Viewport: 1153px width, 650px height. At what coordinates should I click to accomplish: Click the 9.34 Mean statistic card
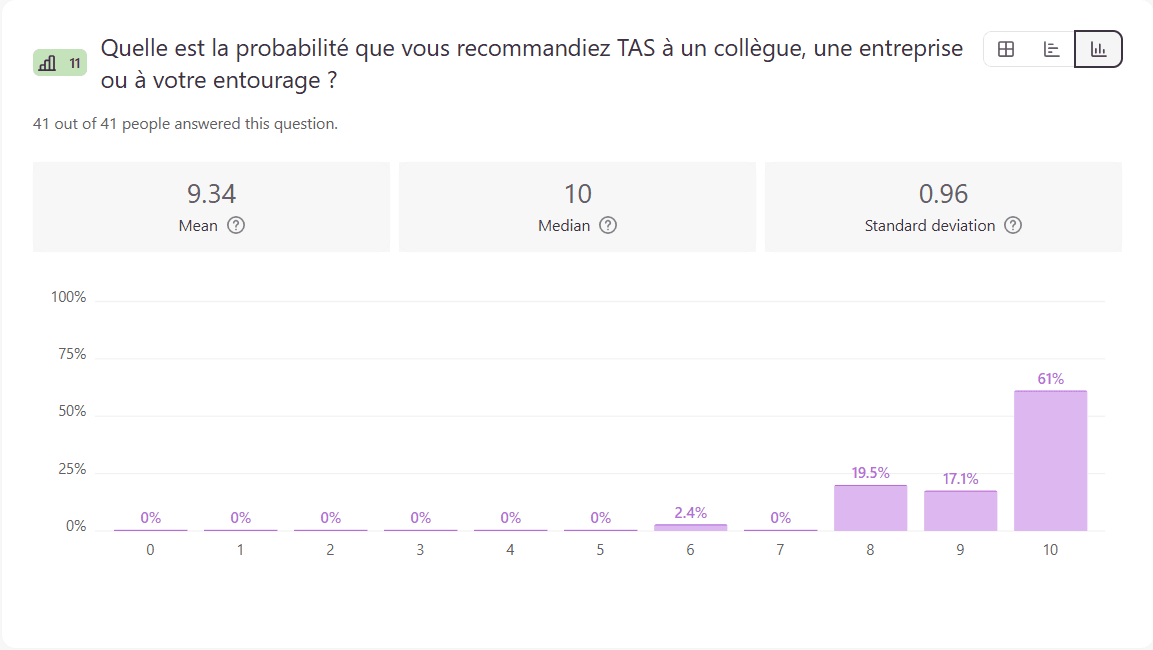point(211,207)
